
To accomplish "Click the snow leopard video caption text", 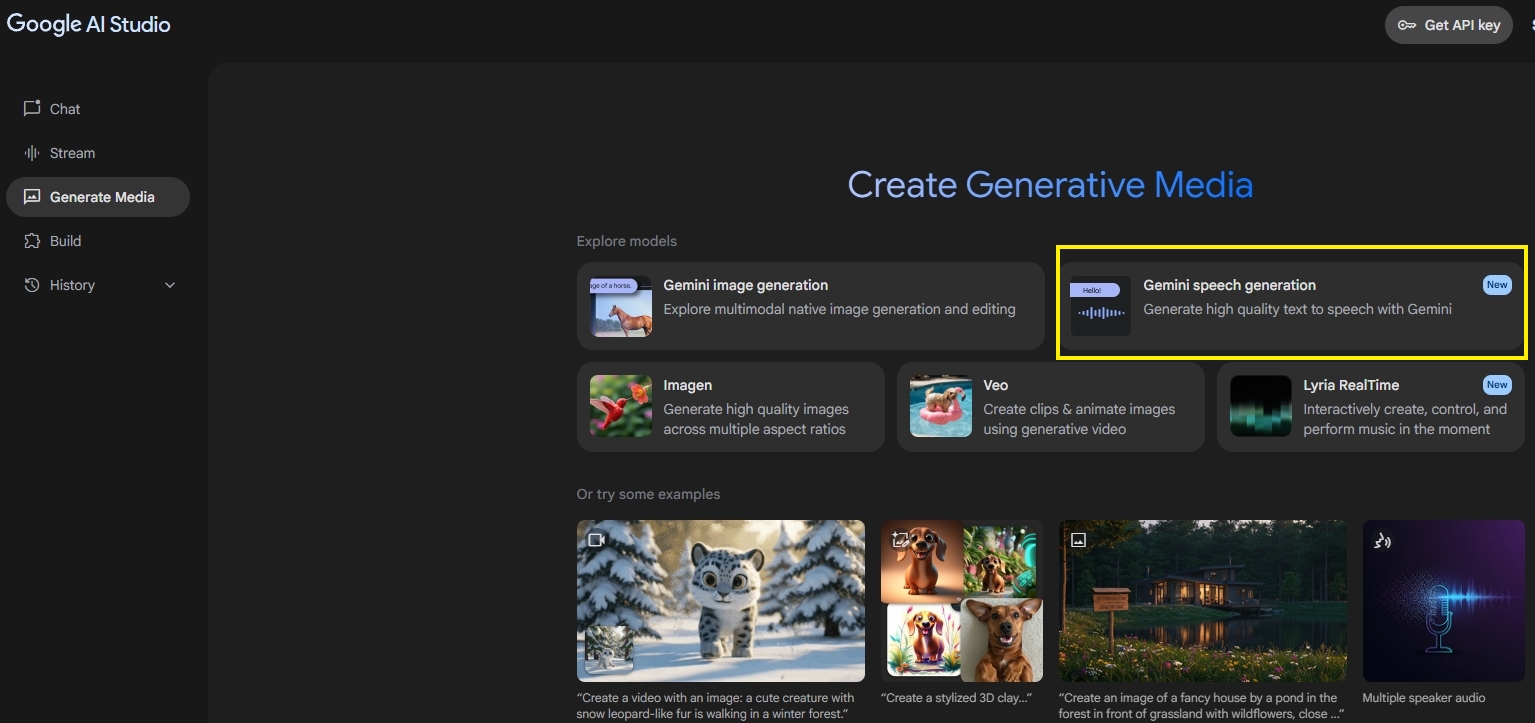I will tap(716, 706).
